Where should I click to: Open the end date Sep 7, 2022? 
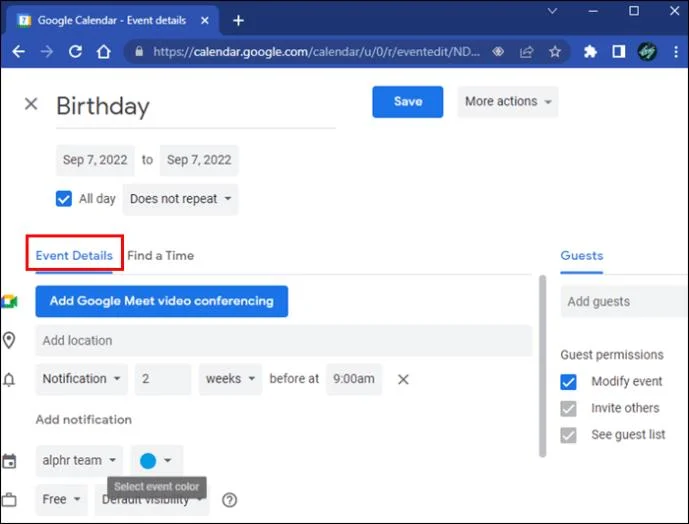point(199,160)
